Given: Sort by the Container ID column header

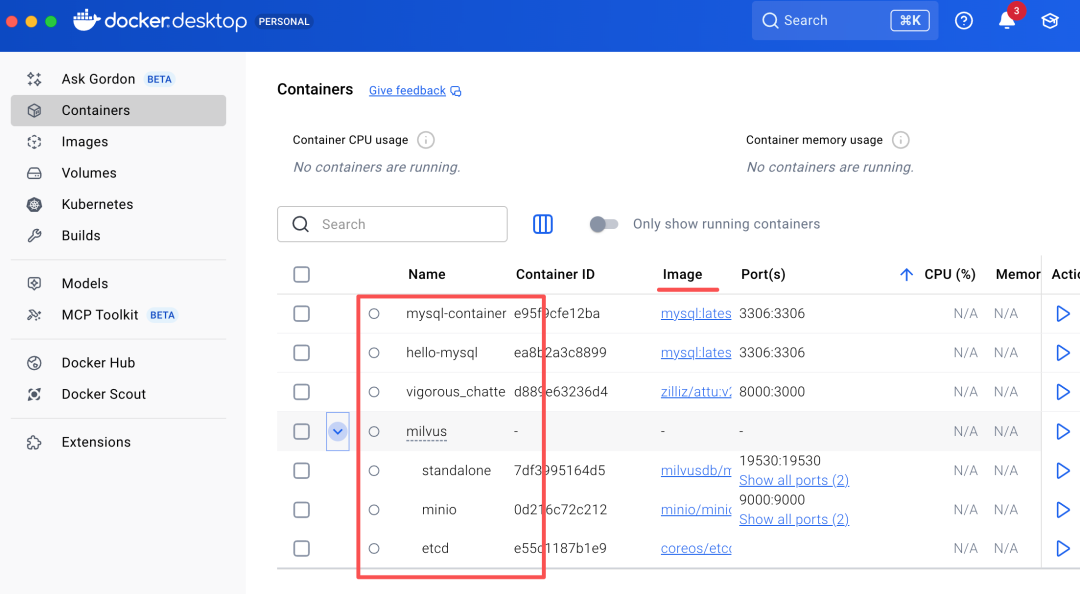Looking at the screenshot, I should tap(555, 274).
